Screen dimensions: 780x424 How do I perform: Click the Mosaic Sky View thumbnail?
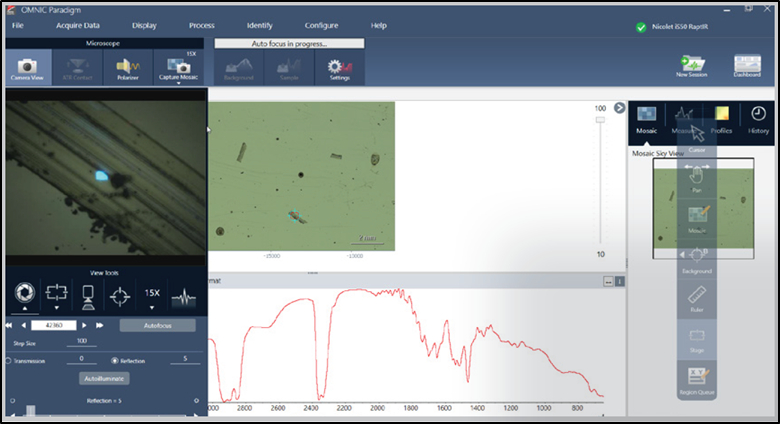tap(703, 209)
